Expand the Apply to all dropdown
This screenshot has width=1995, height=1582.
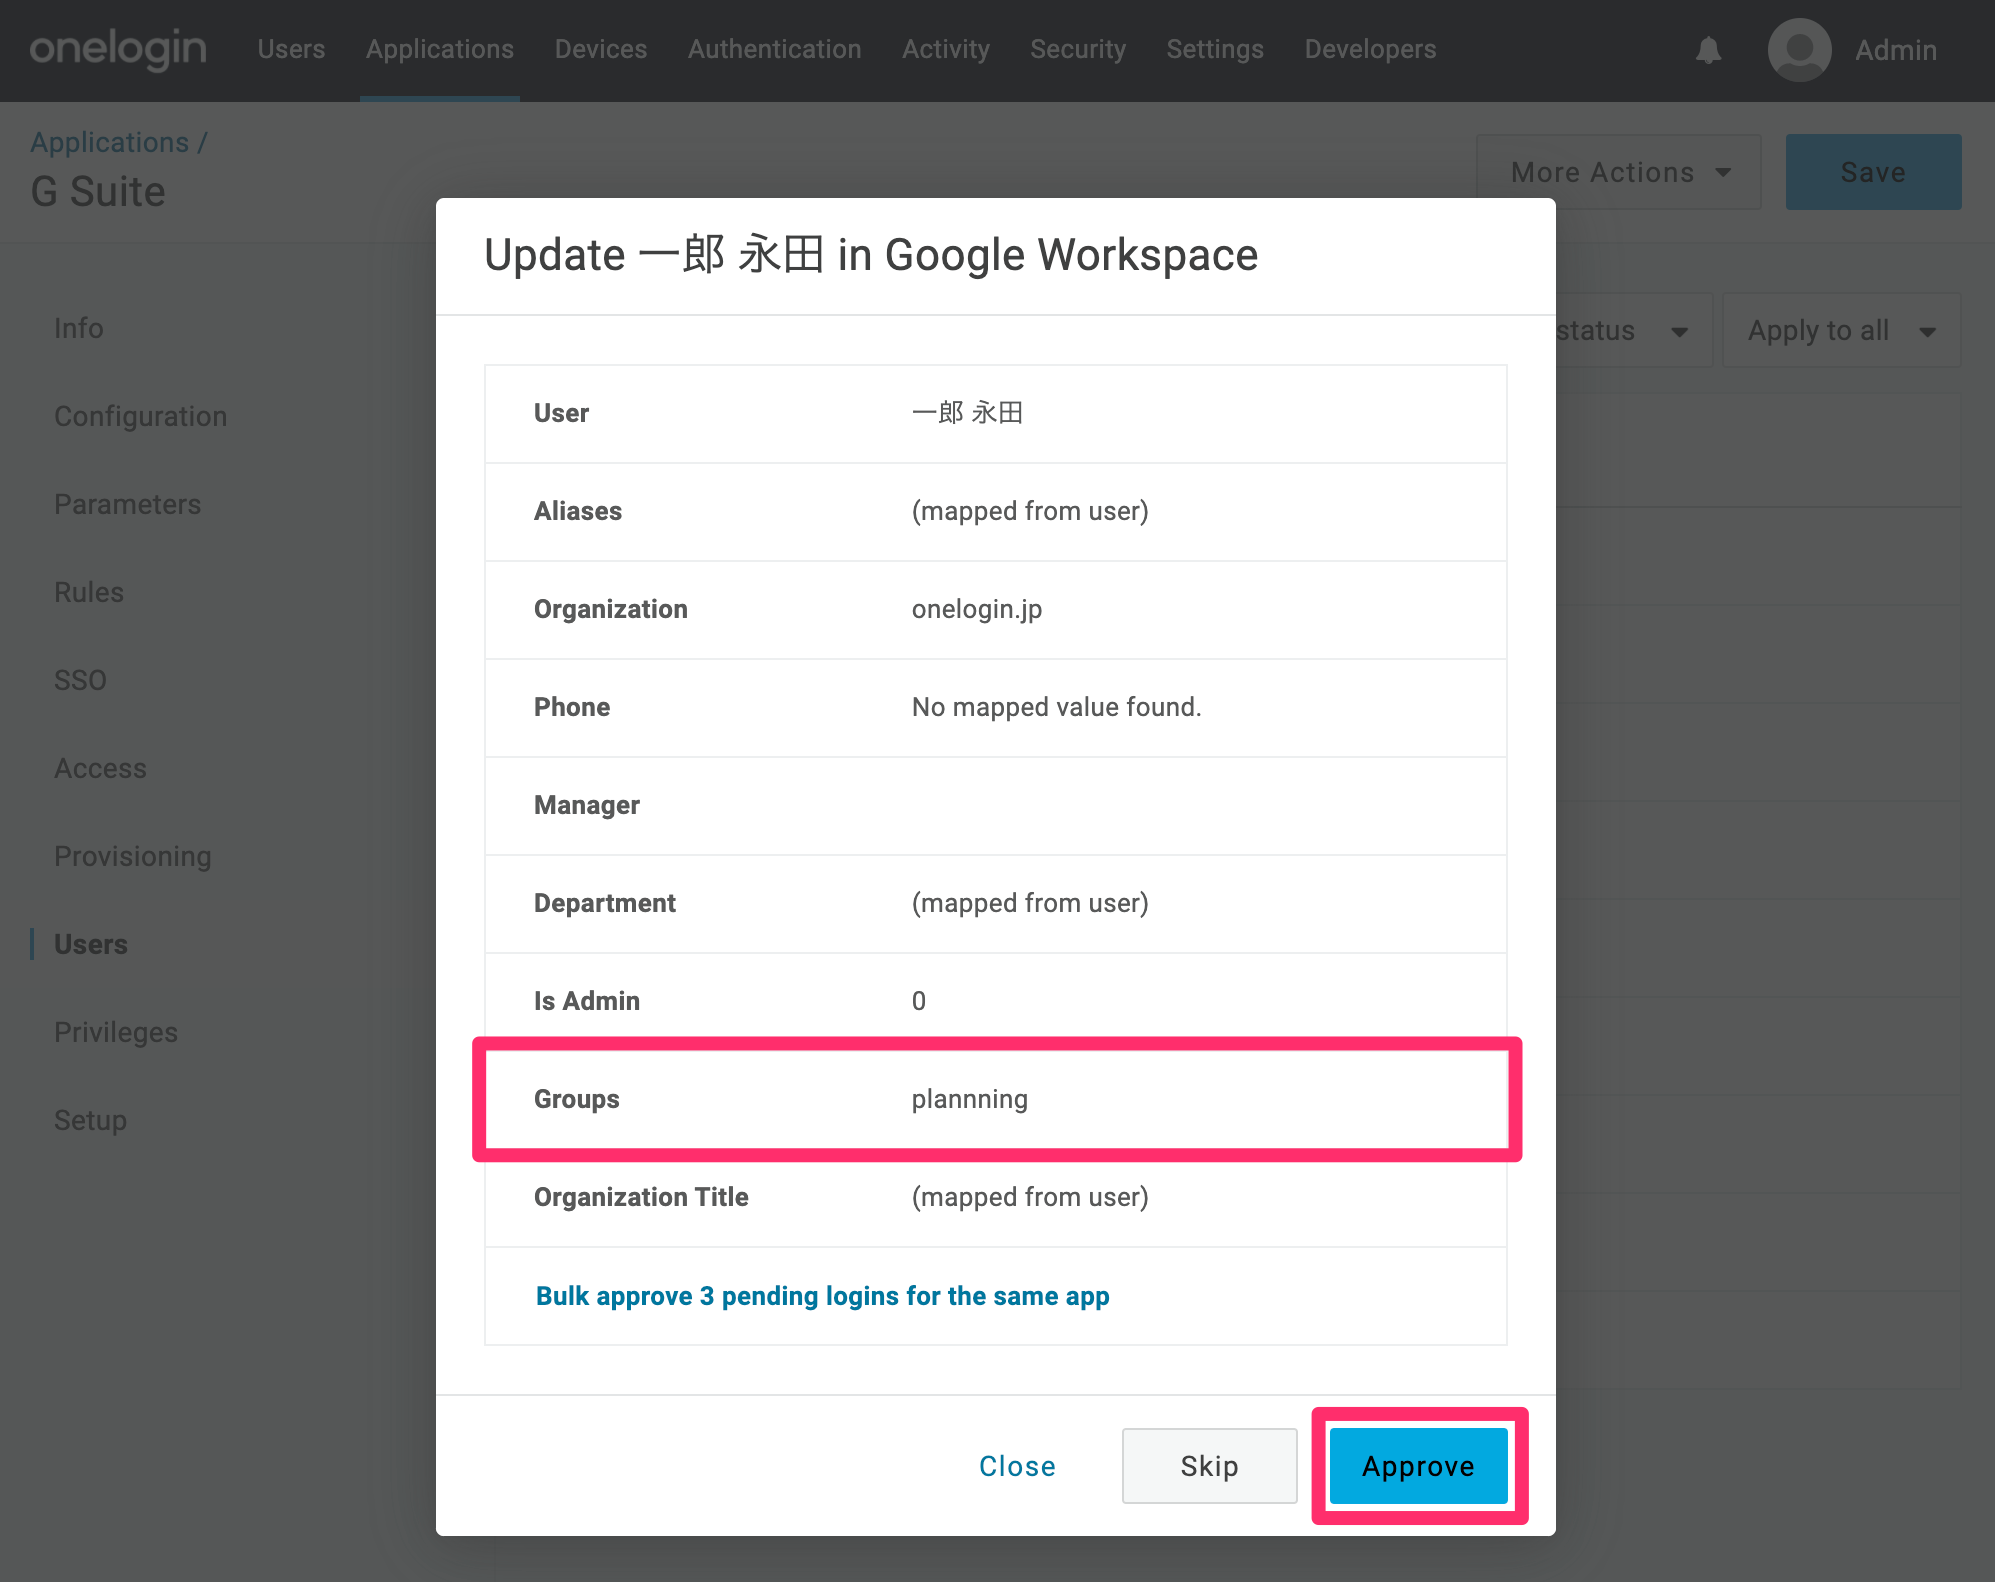pyautogui.click(x=1841, y=330)
